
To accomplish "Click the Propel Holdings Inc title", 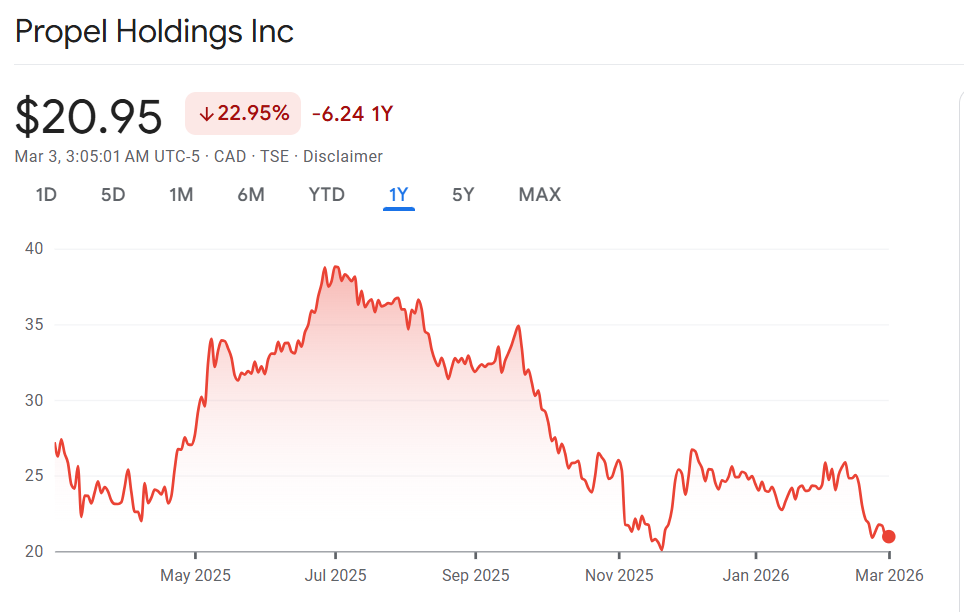I will pyautogui.click(x=154, y=31).
